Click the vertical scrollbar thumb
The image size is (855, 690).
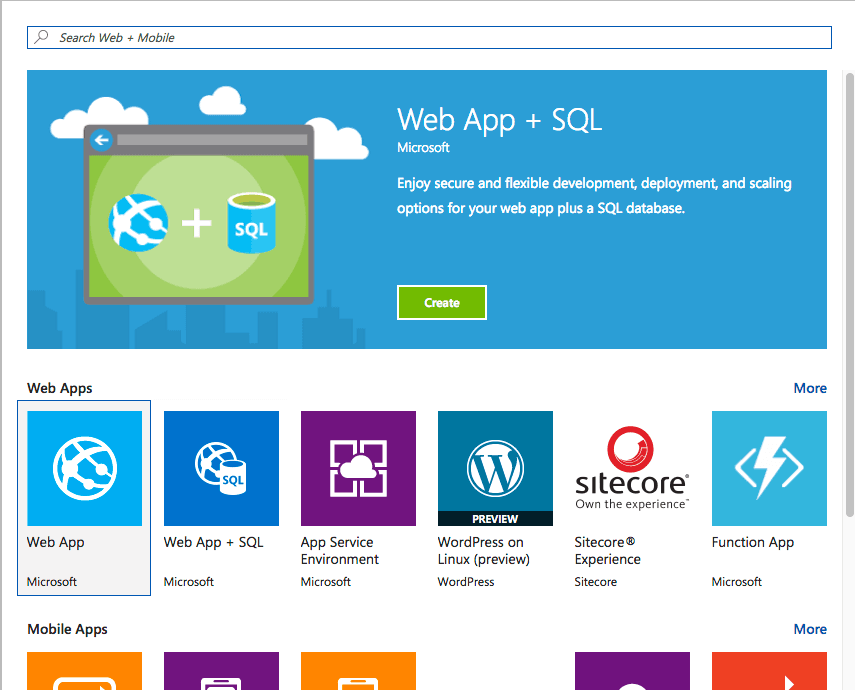850,295
